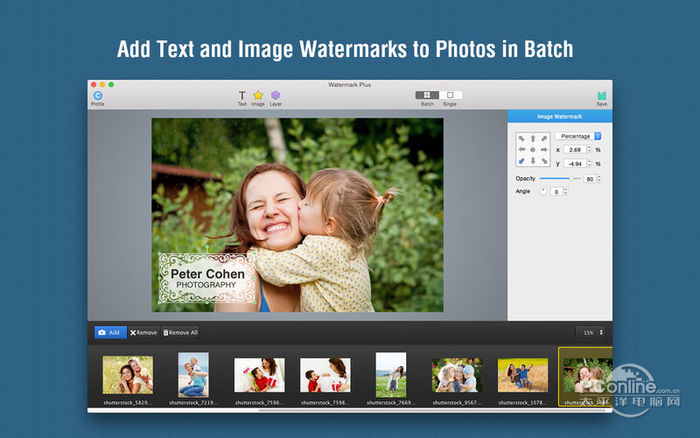Switch to Single mode

pos(450,95)
